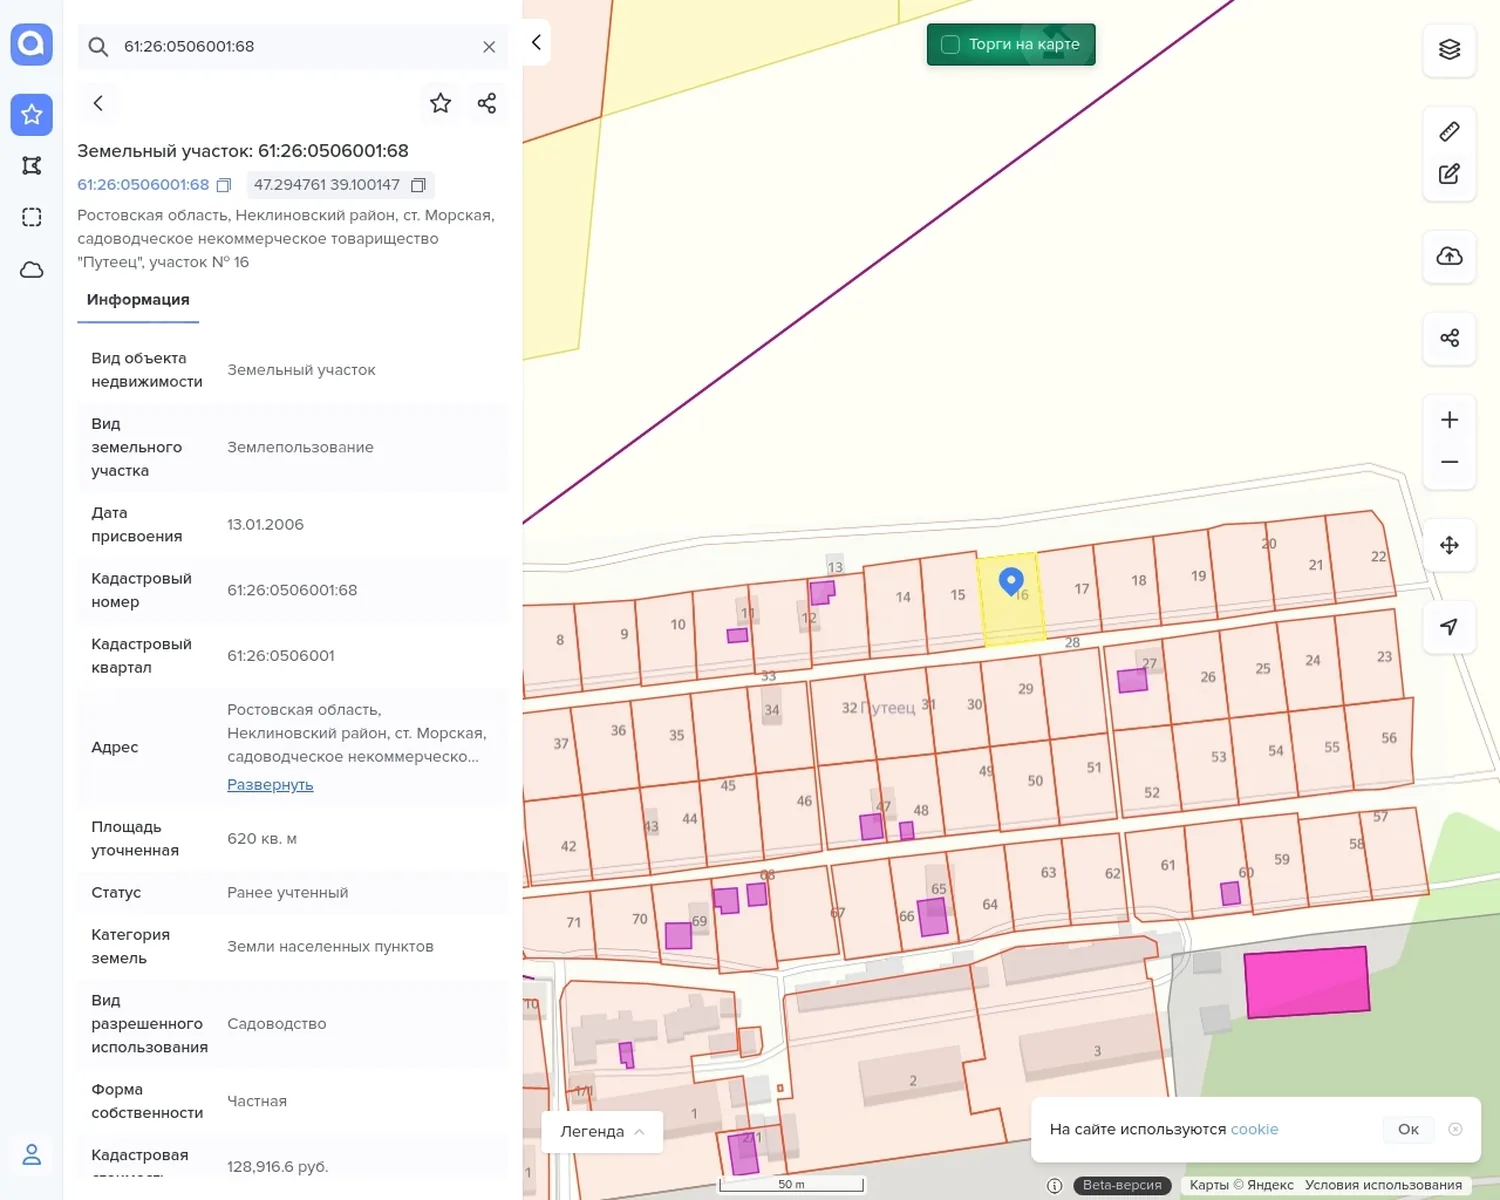Click the cloud upload icon

point(1449,256)
